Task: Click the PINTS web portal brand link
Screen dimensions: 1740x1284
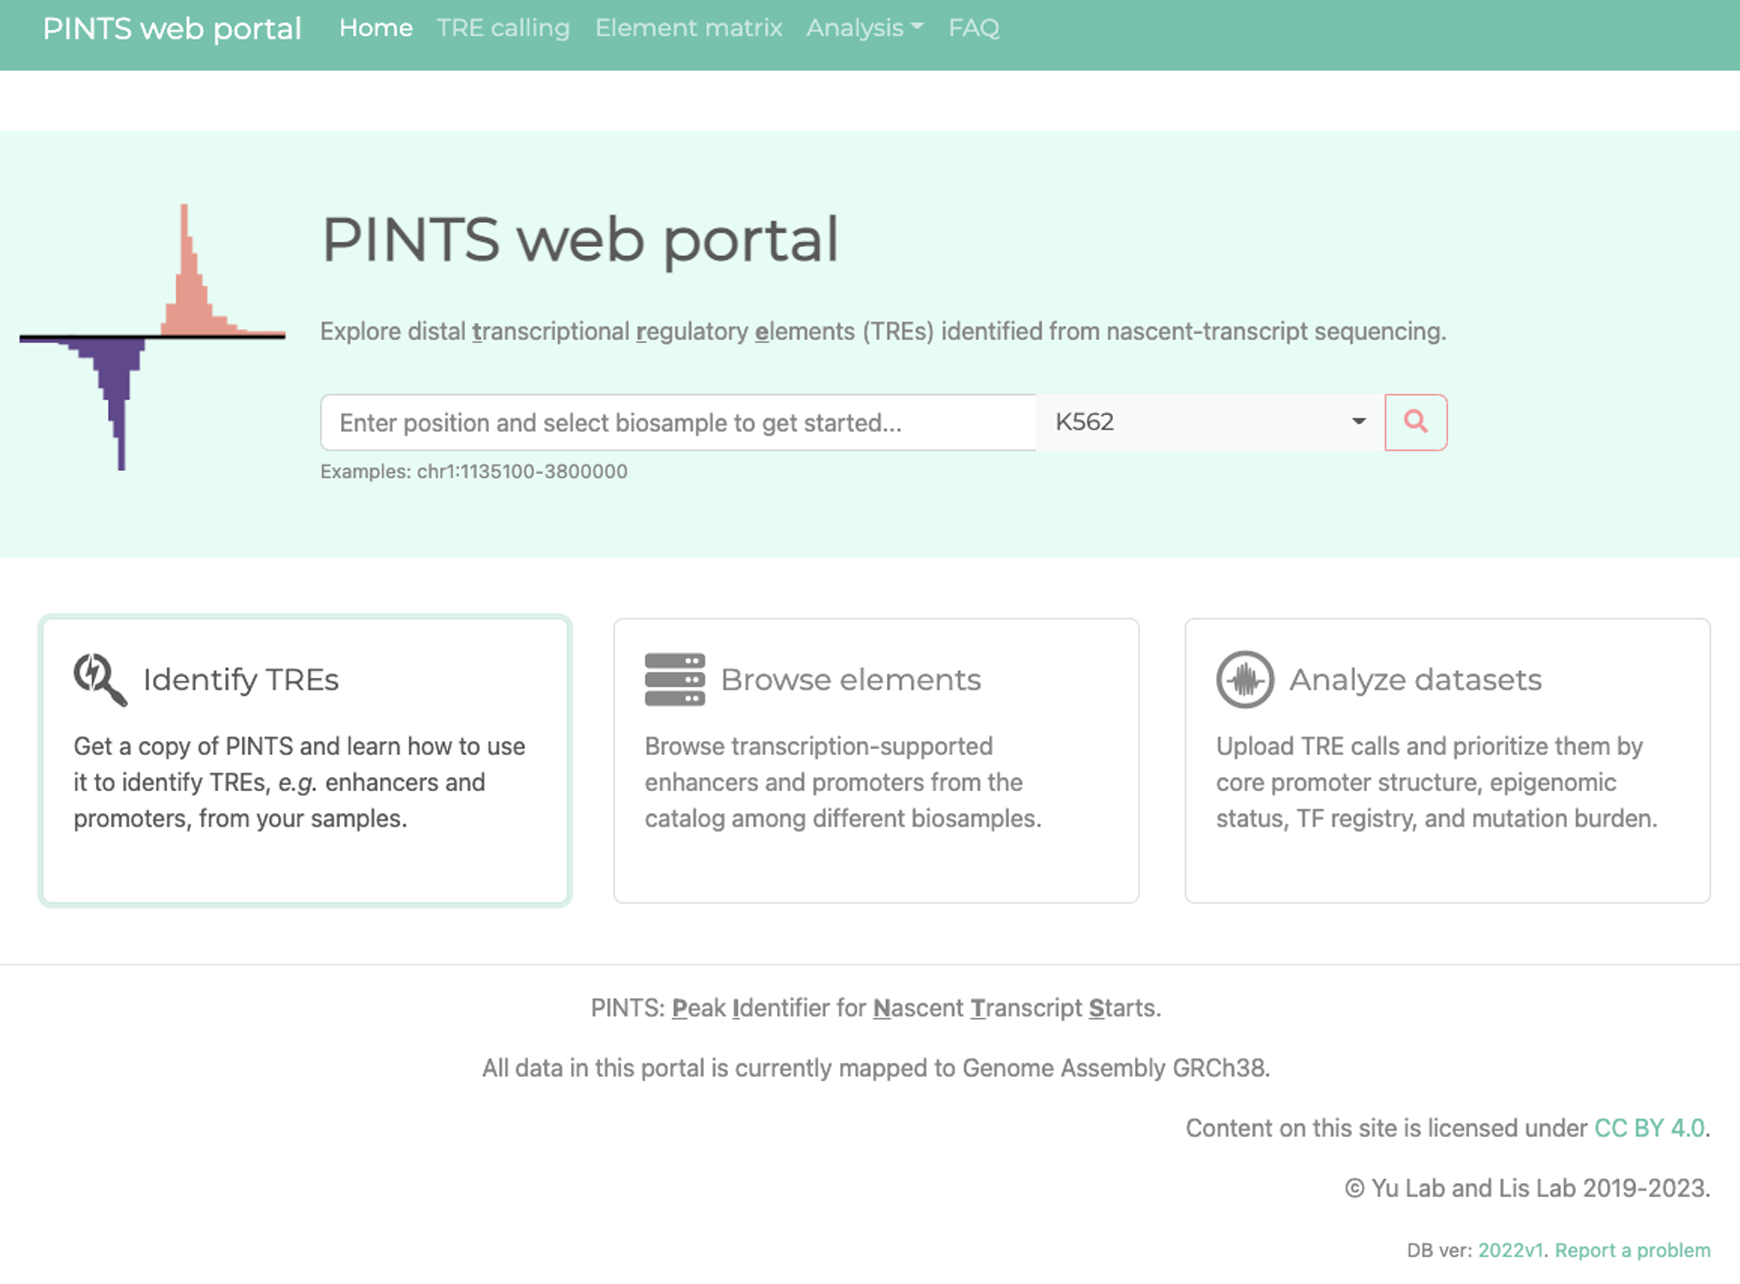Action: (171, 28)
